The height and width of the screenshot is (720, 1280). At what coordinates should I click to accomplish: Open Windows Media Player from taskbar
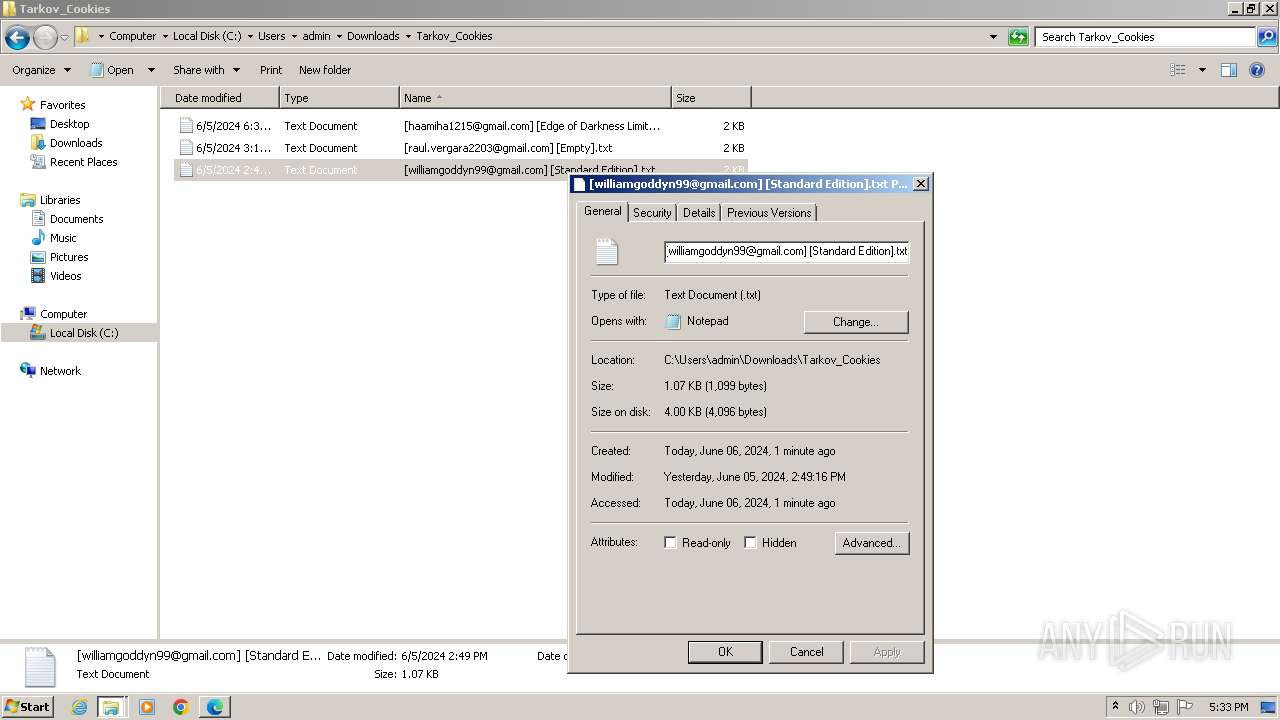(x=147, y=707)
